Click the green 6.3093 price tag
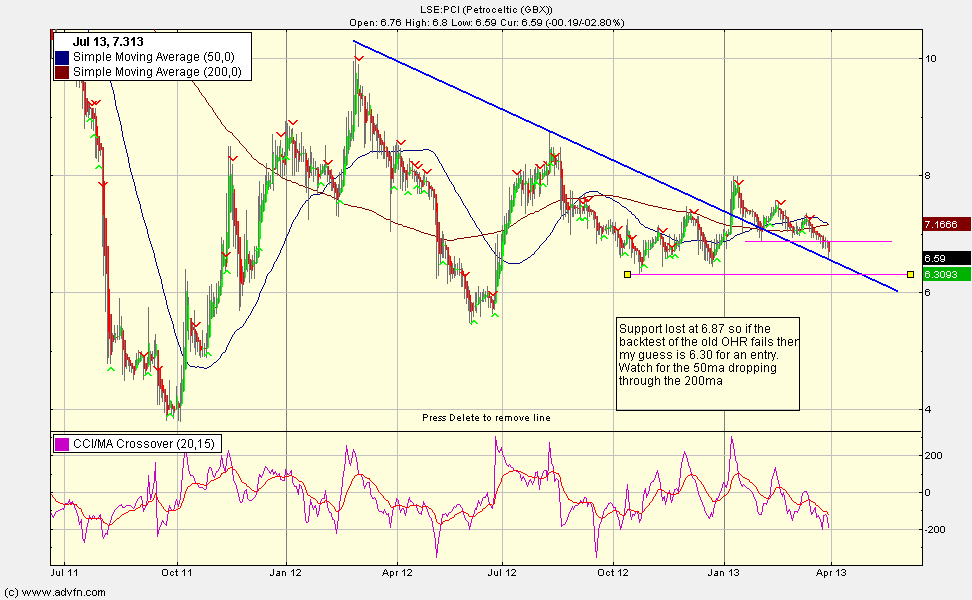 click(945, 274)
